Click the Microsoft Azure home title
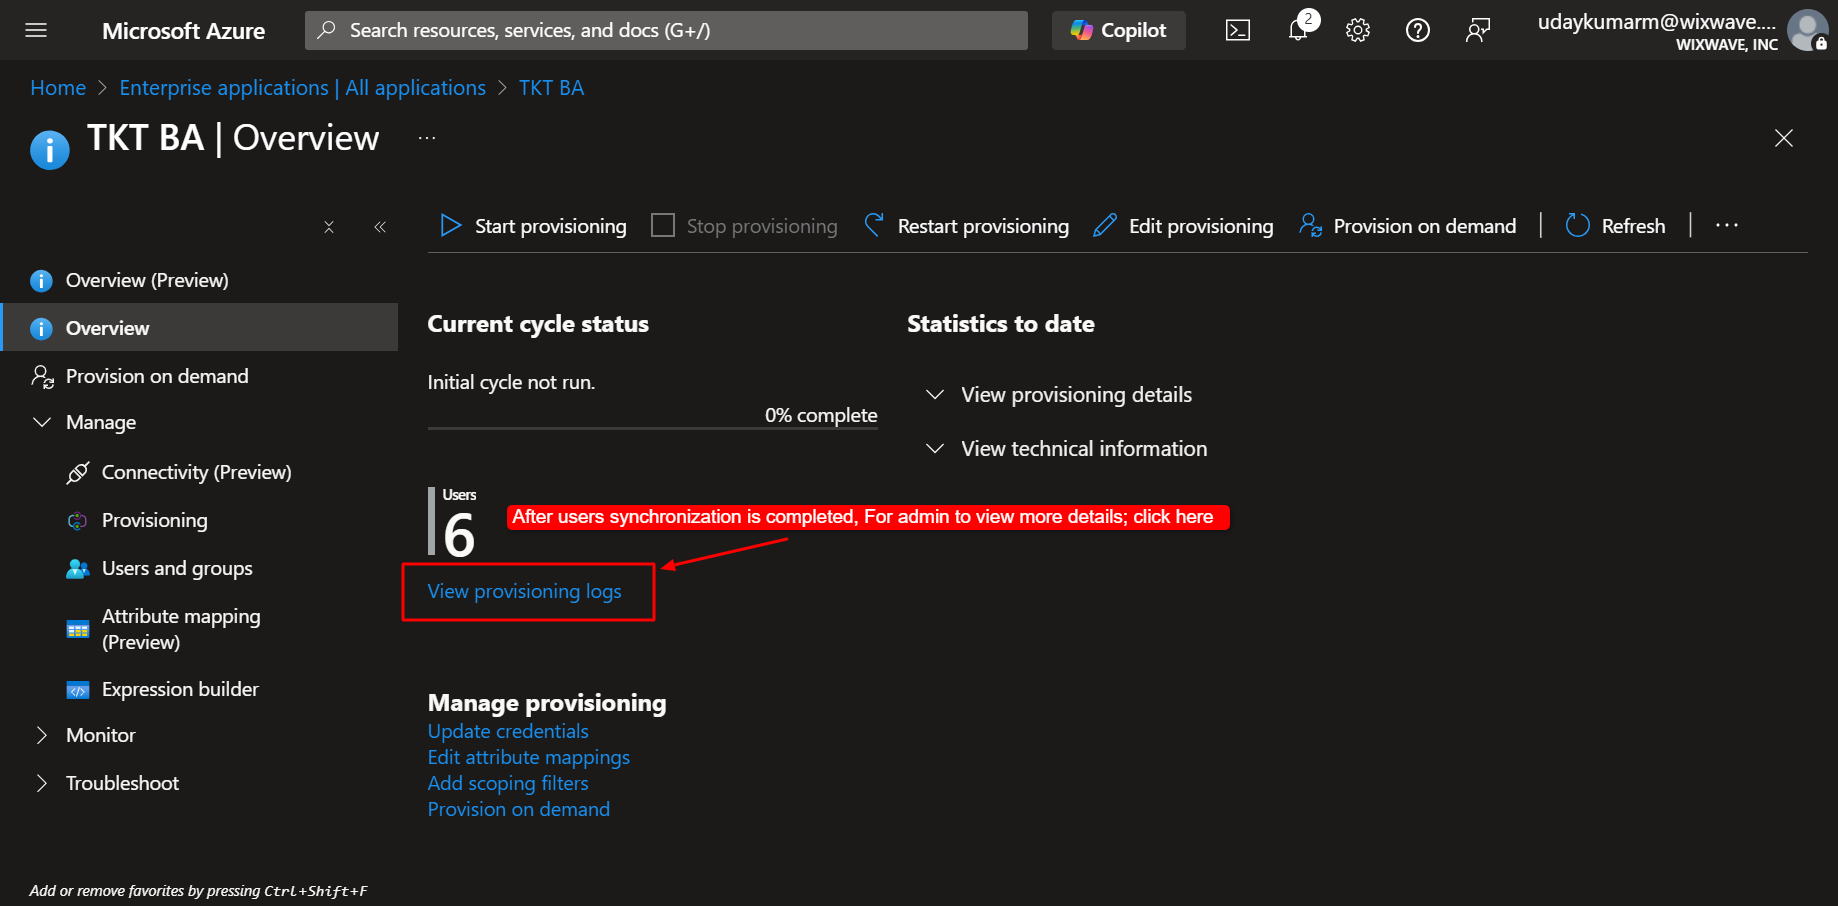Screen dimensions: 1838x906 click(x=184, y=31)
